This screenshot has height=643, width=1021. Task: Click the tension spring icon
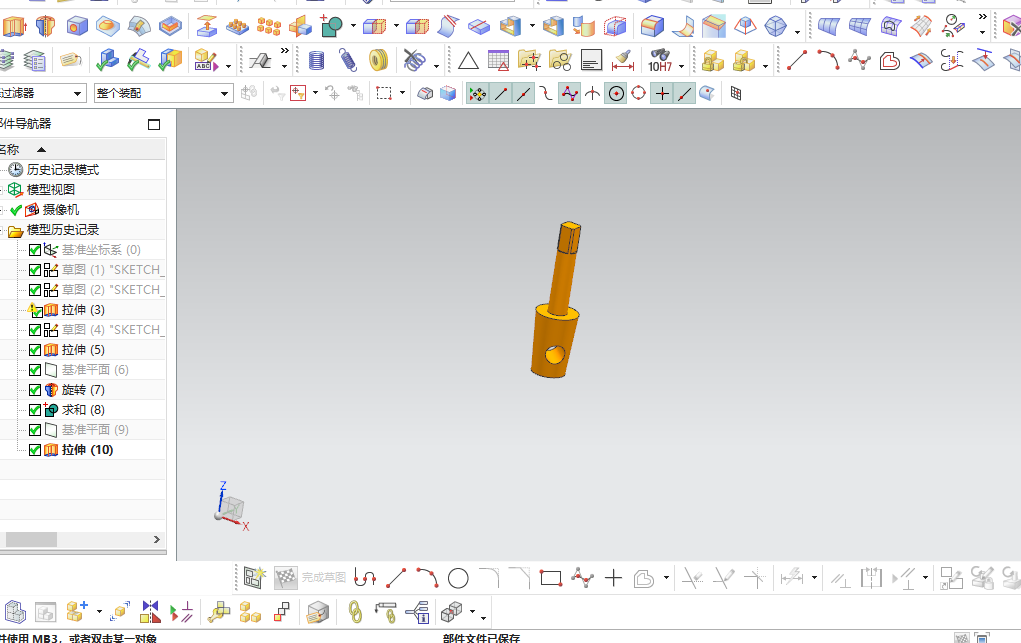pyautogui.click(x=348, y=61)
